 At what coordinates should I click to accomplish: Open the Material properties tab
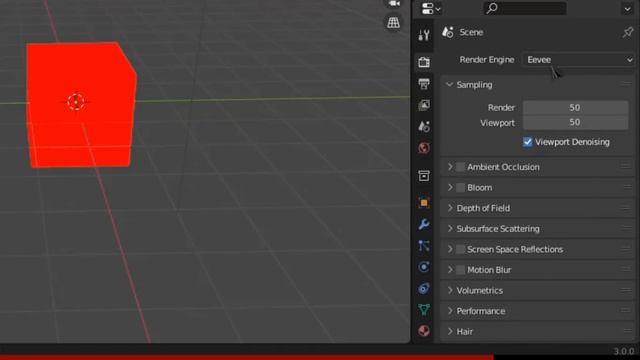point(424,331)
